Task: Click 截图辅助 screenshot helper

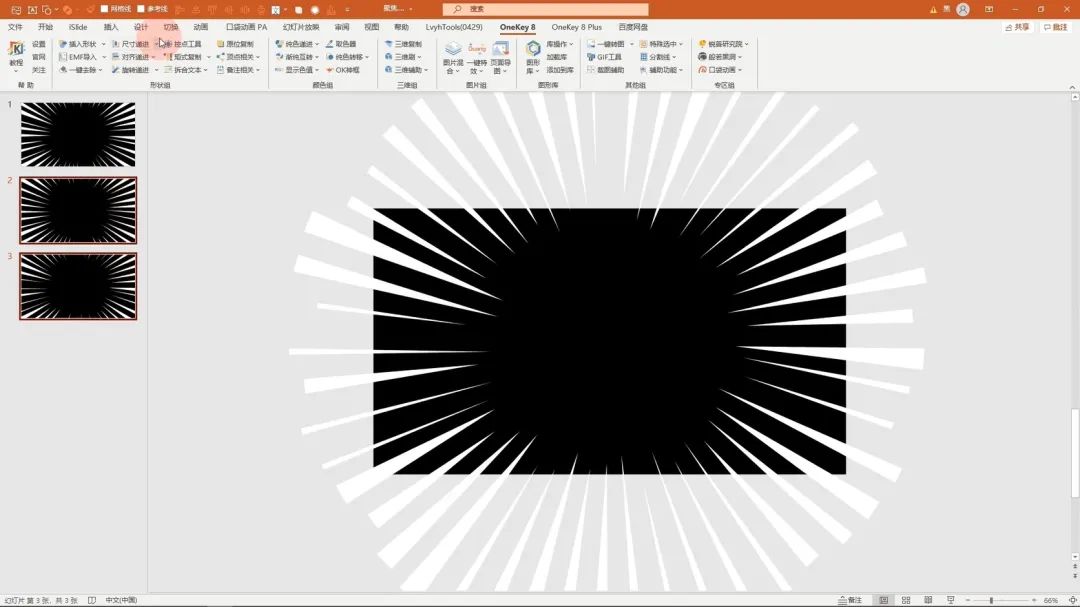Action: point(605,70)
